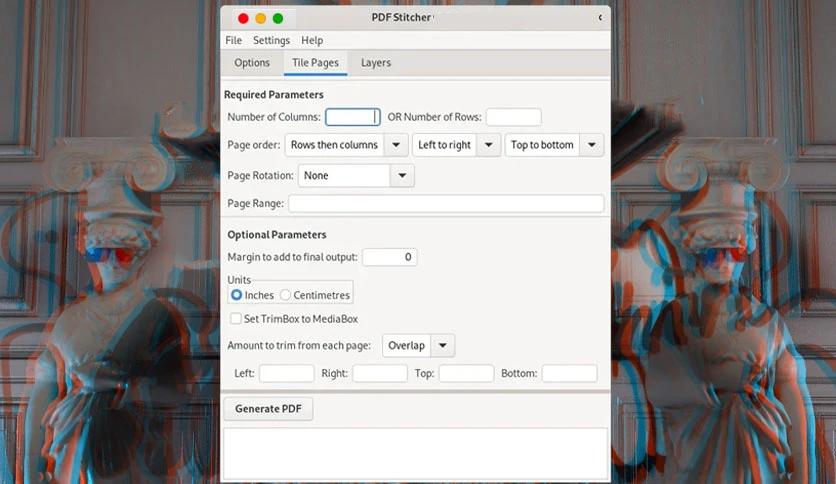Click the Bottom trim field
The image size is (836, 484).
point(569,373)
